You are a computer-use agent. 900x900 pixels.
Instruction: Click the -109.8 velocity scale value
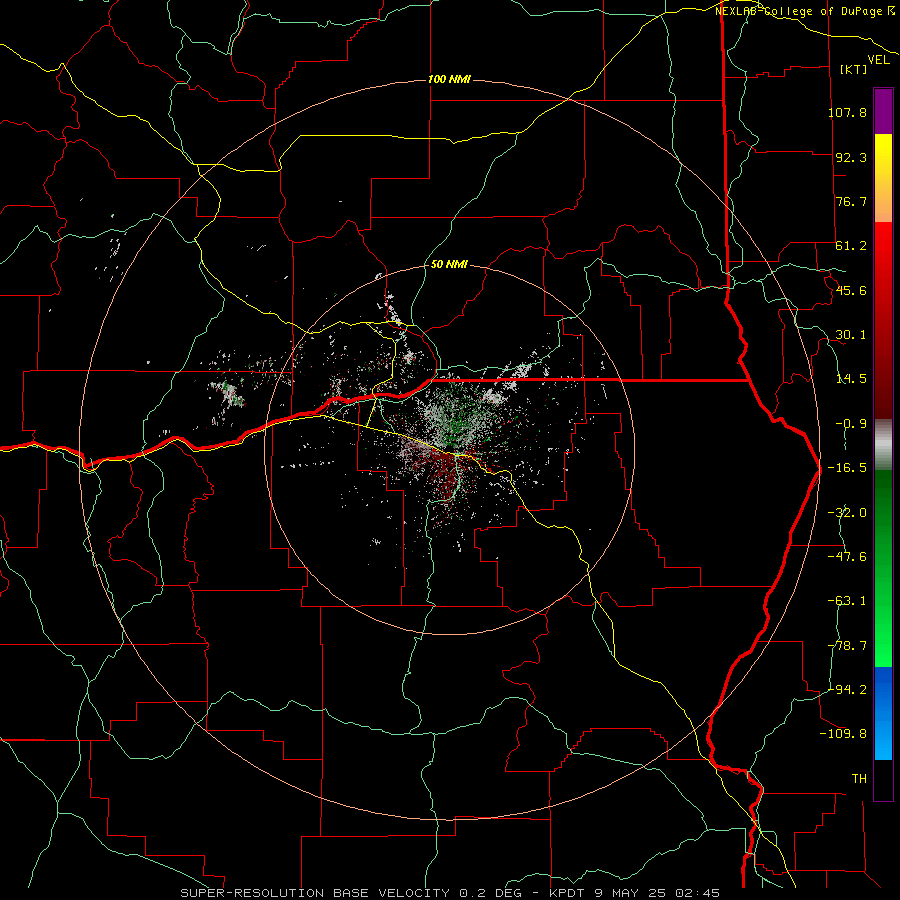point(843,734)
